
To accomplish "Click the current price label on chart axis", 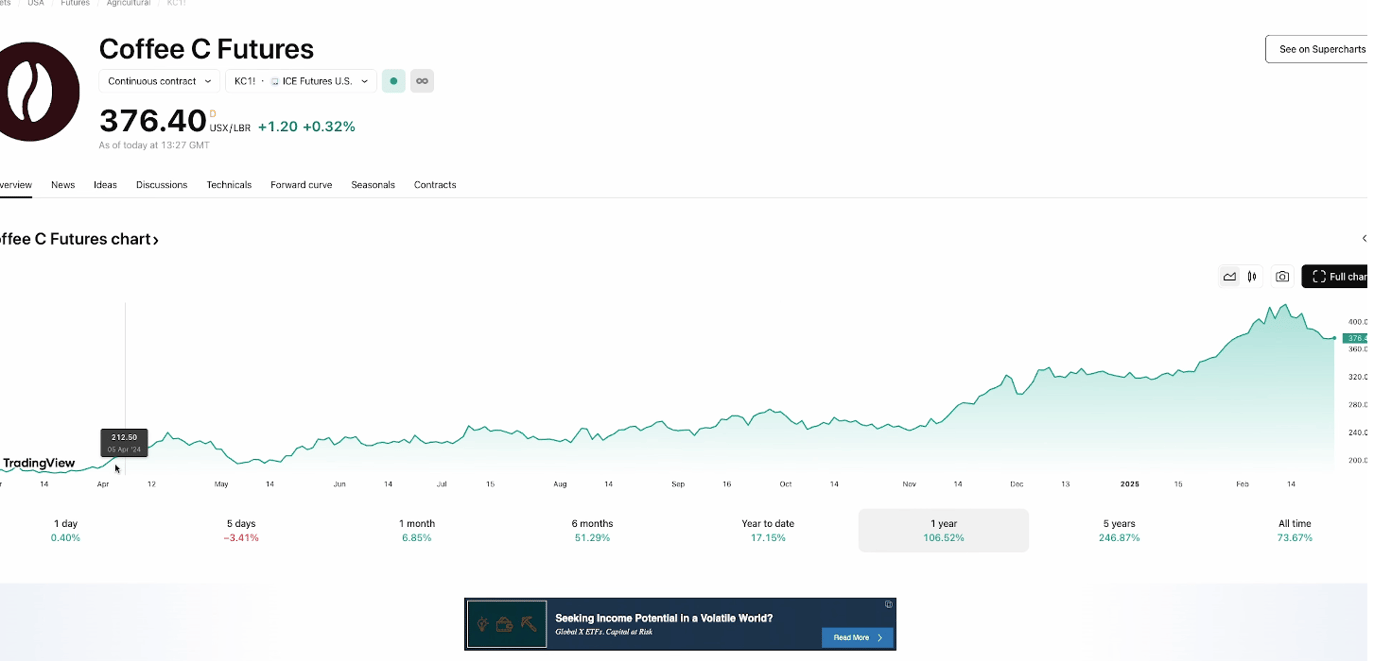I will (1355, 338).
